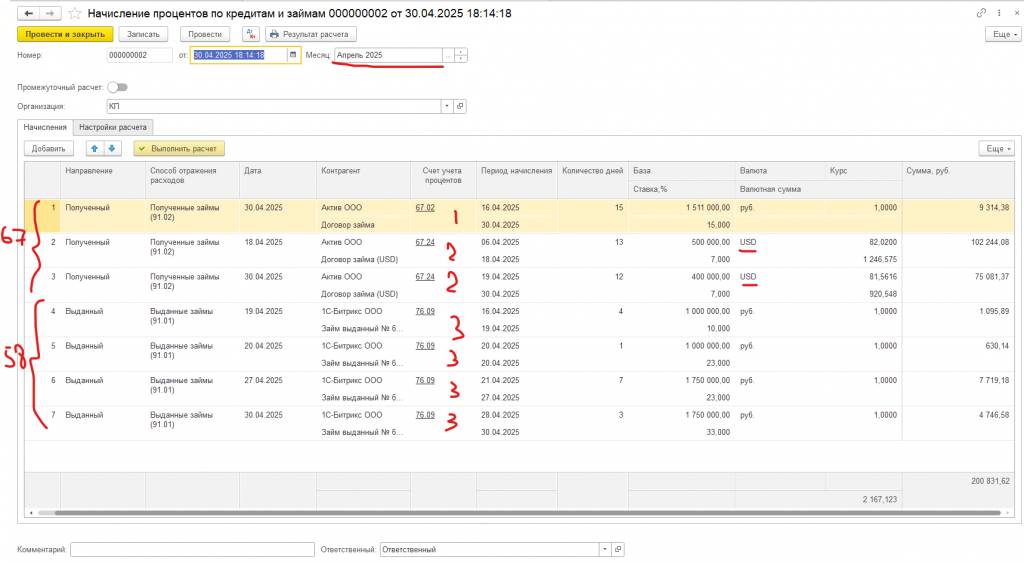
Task: Change month with the Месяц stepper arrows
Action: [x=460, y=56]
